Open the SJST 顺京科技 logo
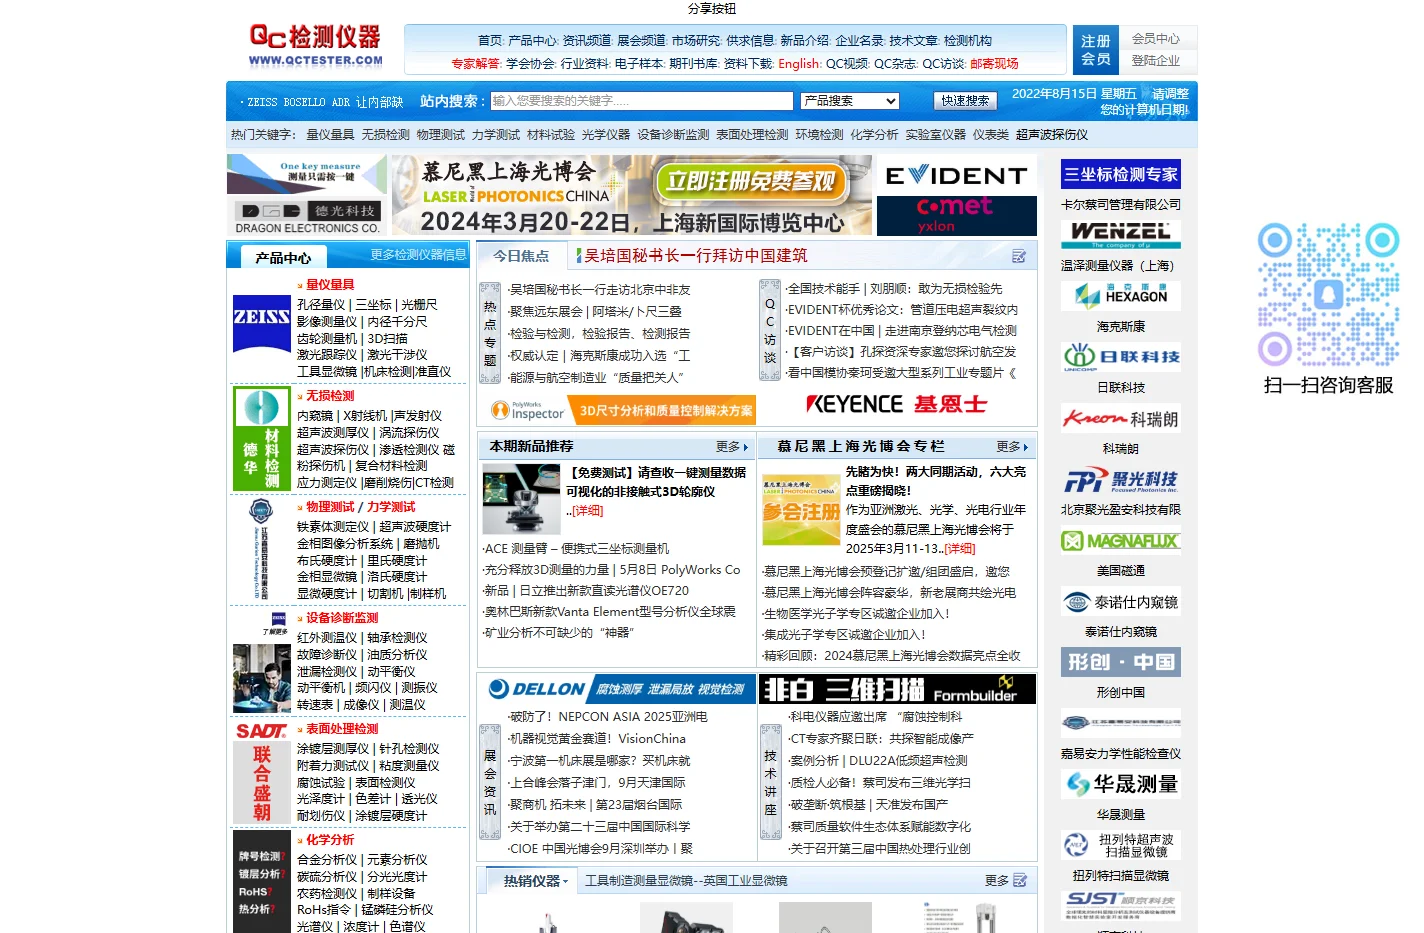The image size is (1424, 933). click(x=1120, y=905)
